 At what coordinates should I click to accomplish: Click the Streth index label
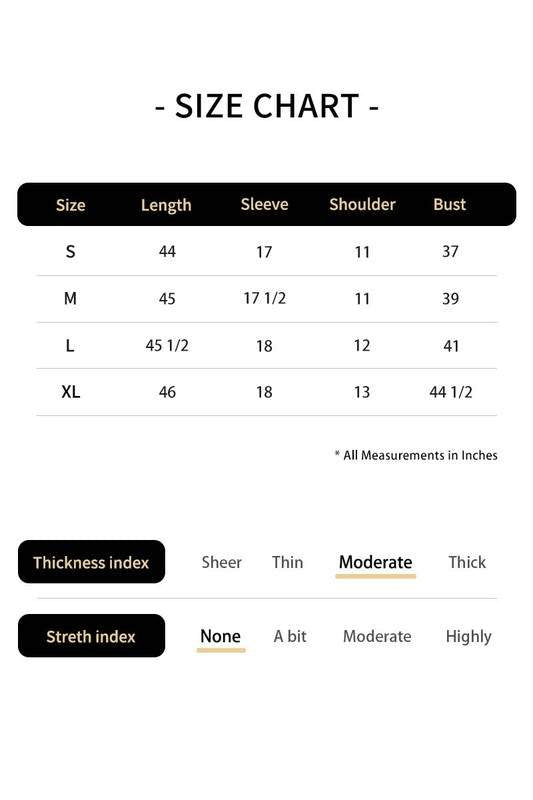[91, 636]
